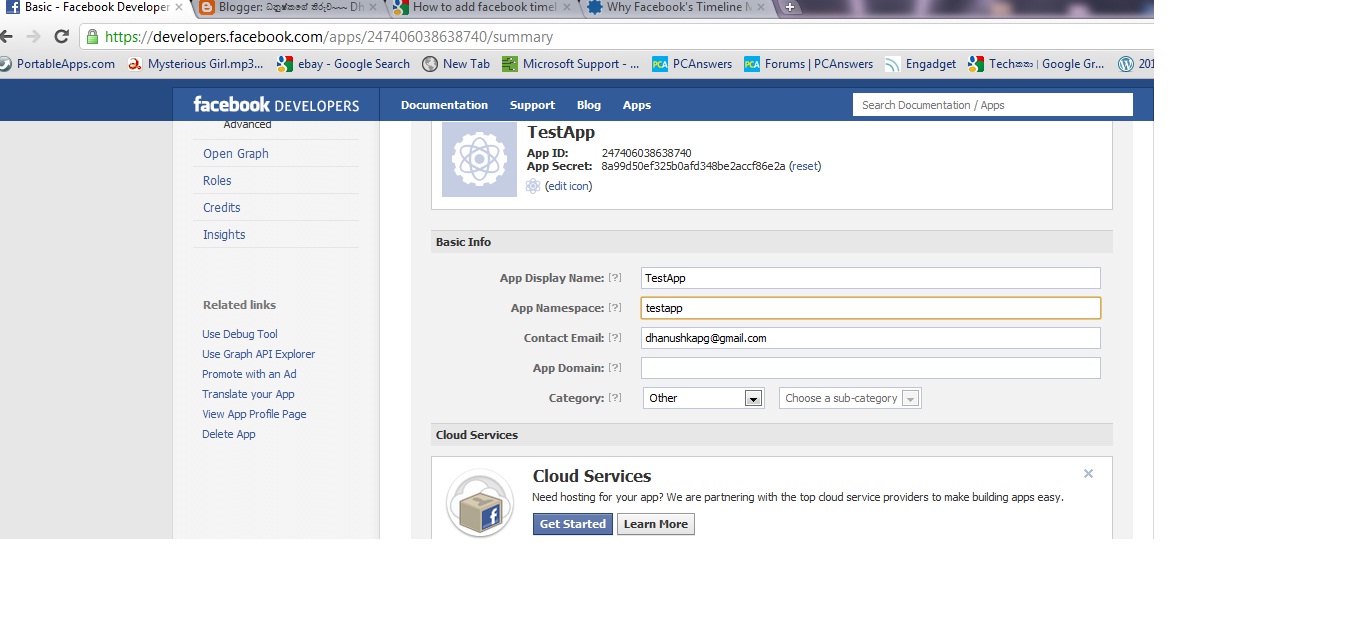Click the browser back arrow
The height and width of the screenshot is (624, 1360).
point(7,37)
